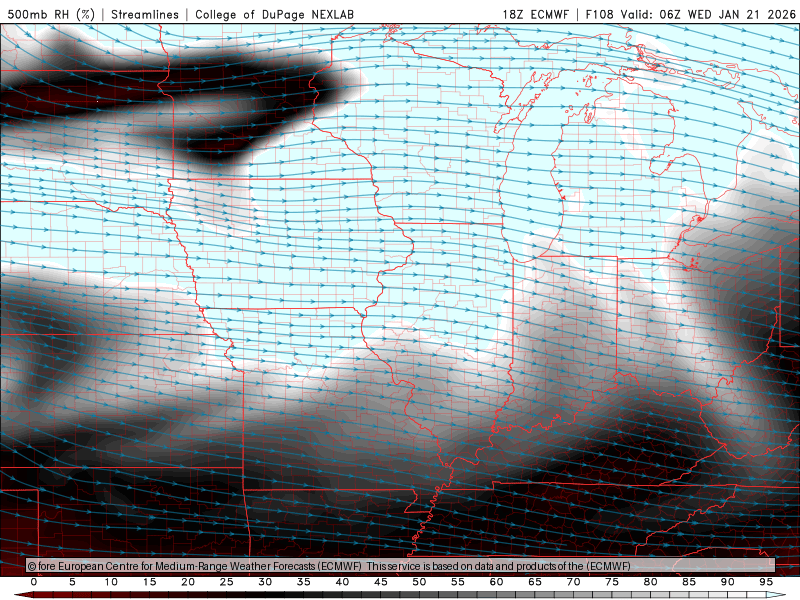Select the "90" humidity legend value
Image resolution: width=800 pixels, height=600 pixels.
728,582
